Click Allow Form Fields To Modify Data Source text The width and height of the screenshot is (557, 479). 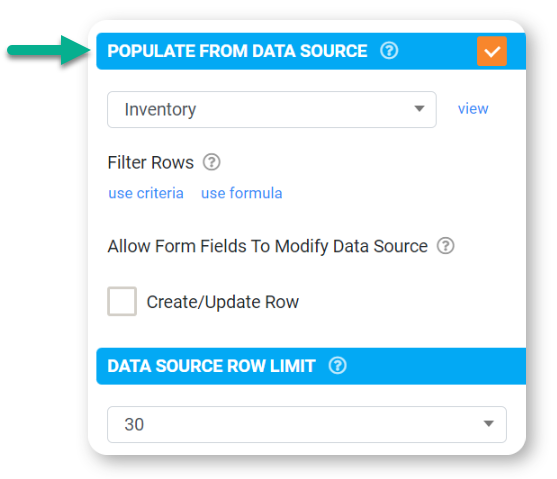(267, 246)
